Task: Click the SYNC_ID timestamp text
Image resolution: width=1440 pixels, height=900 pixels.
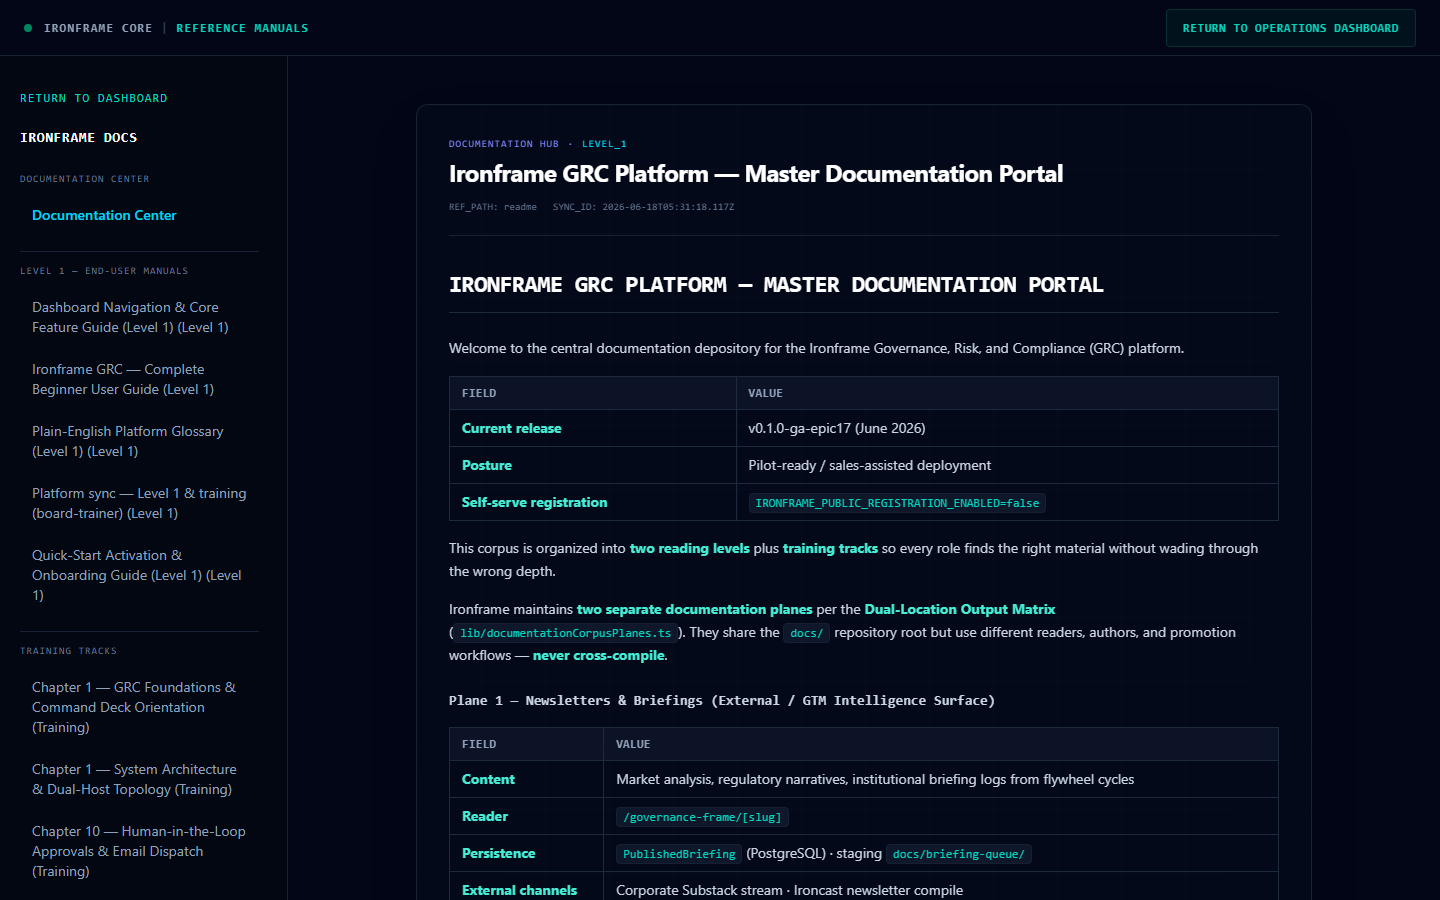Action: pyautogui.click(x=643, y=207)
